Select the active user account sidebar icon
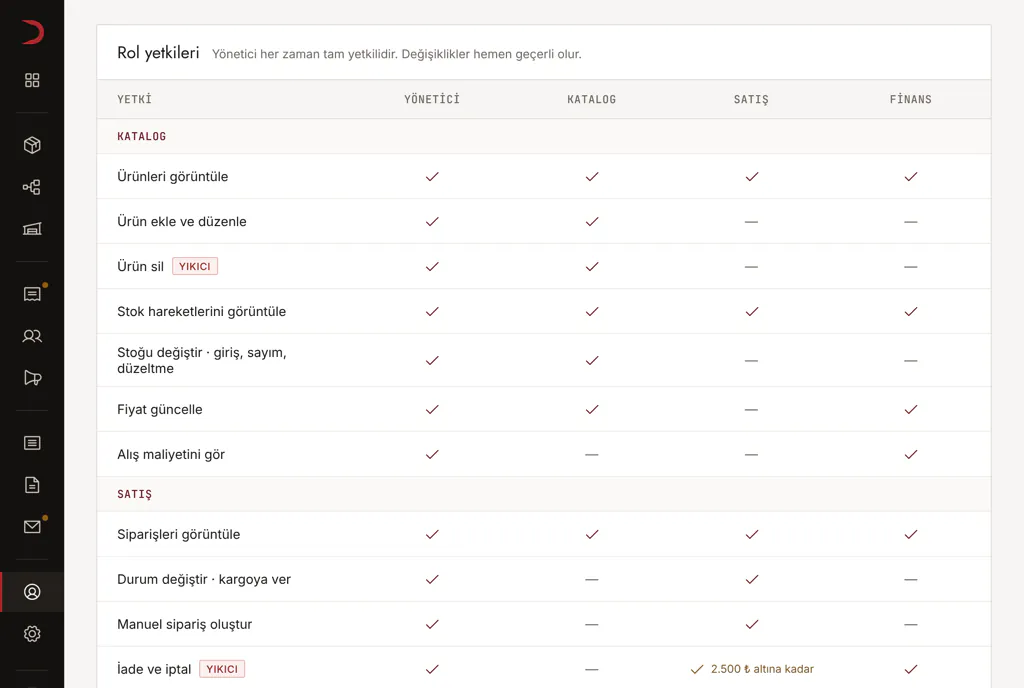The image size is (1024, 688). 32,592
